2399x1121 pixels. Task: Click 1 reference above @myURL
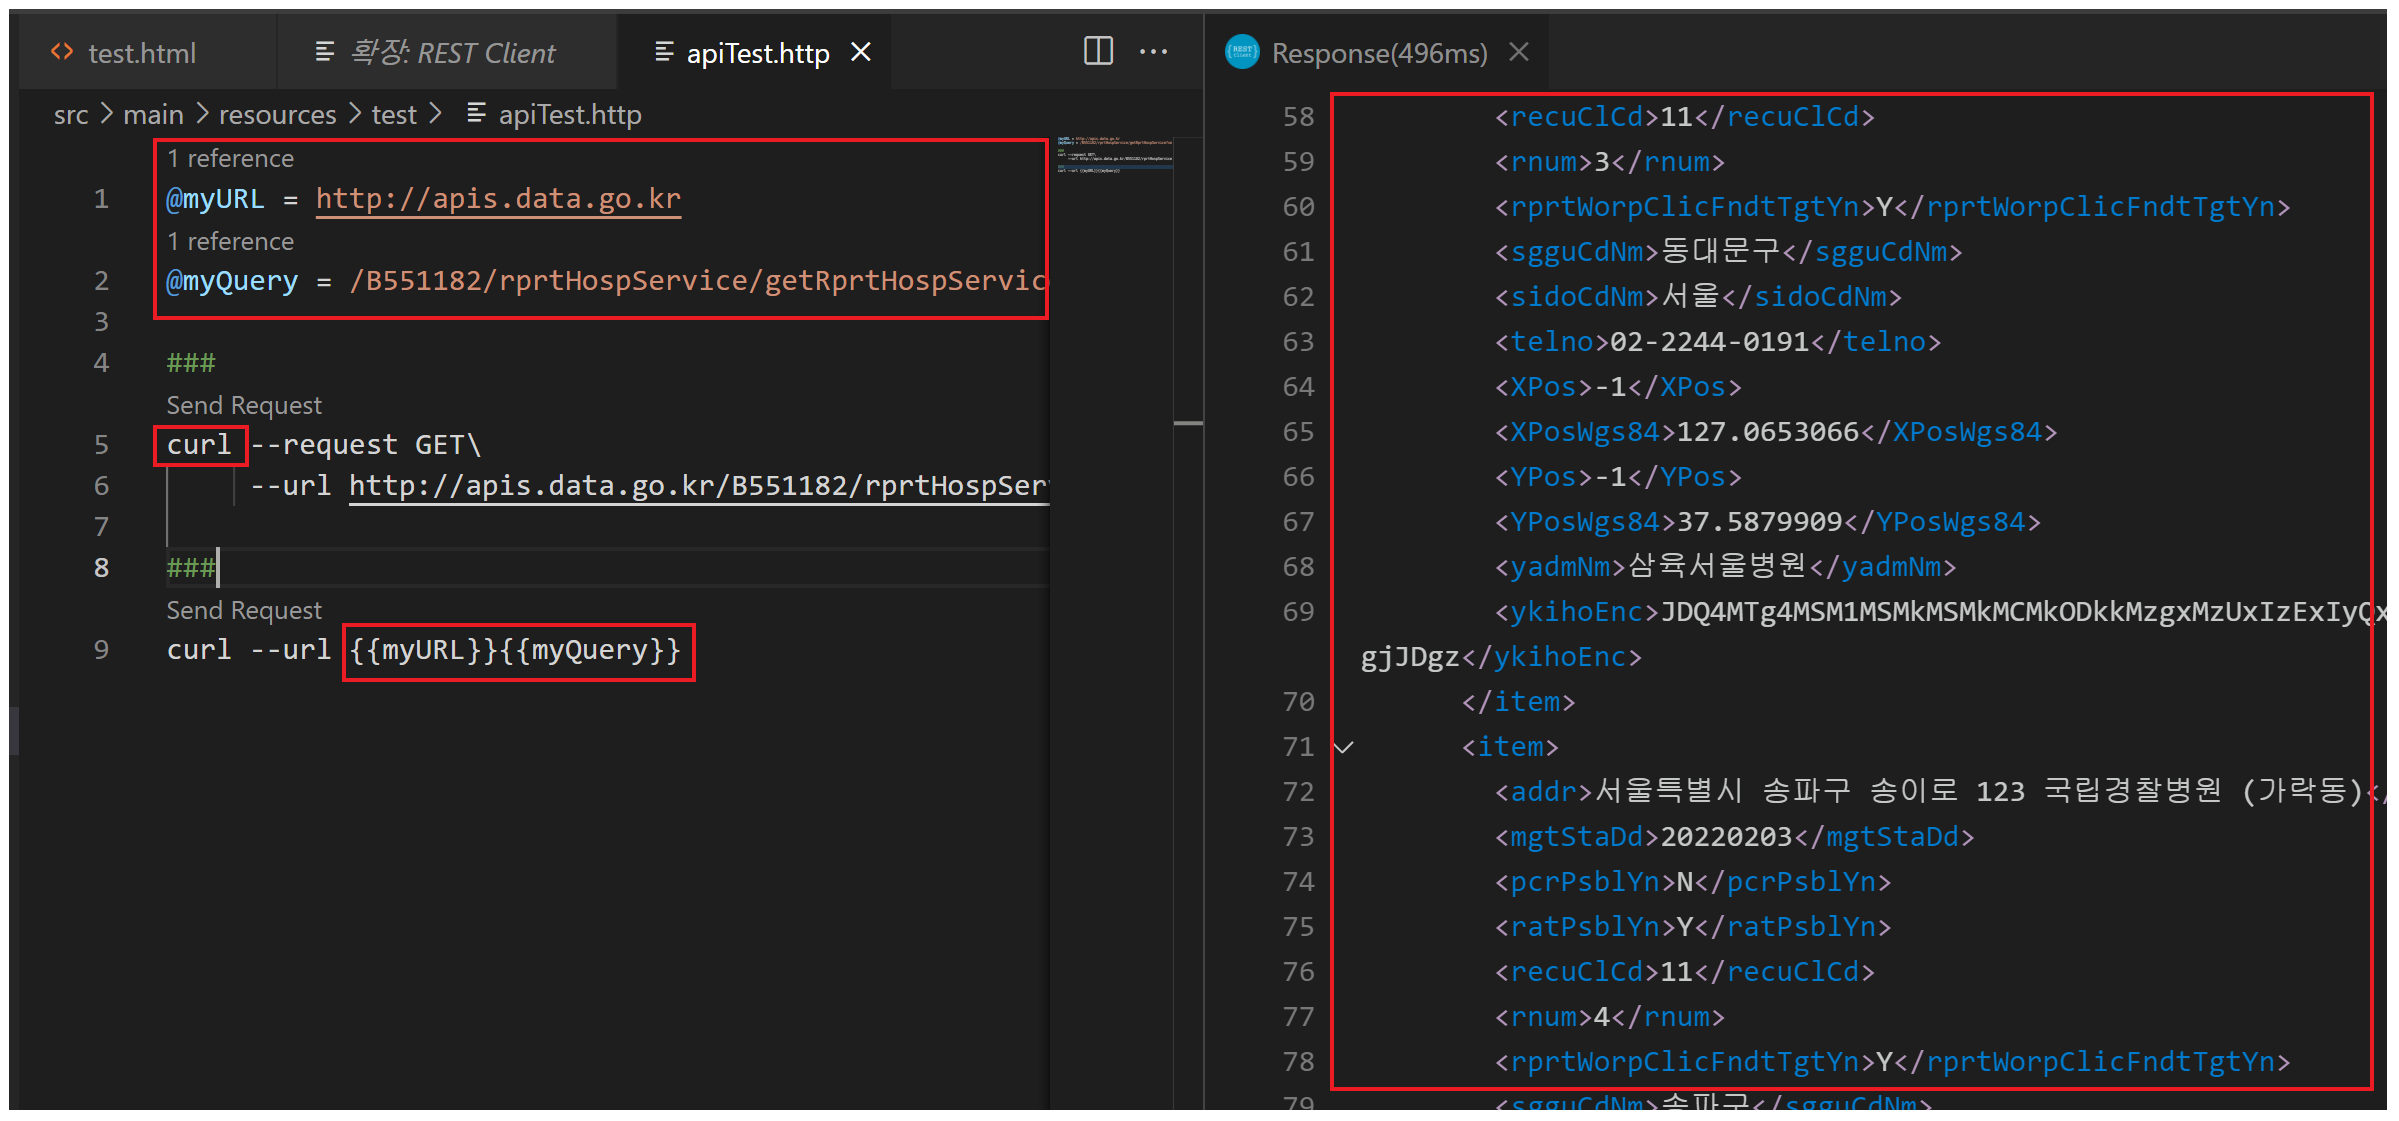click(230, 159)
